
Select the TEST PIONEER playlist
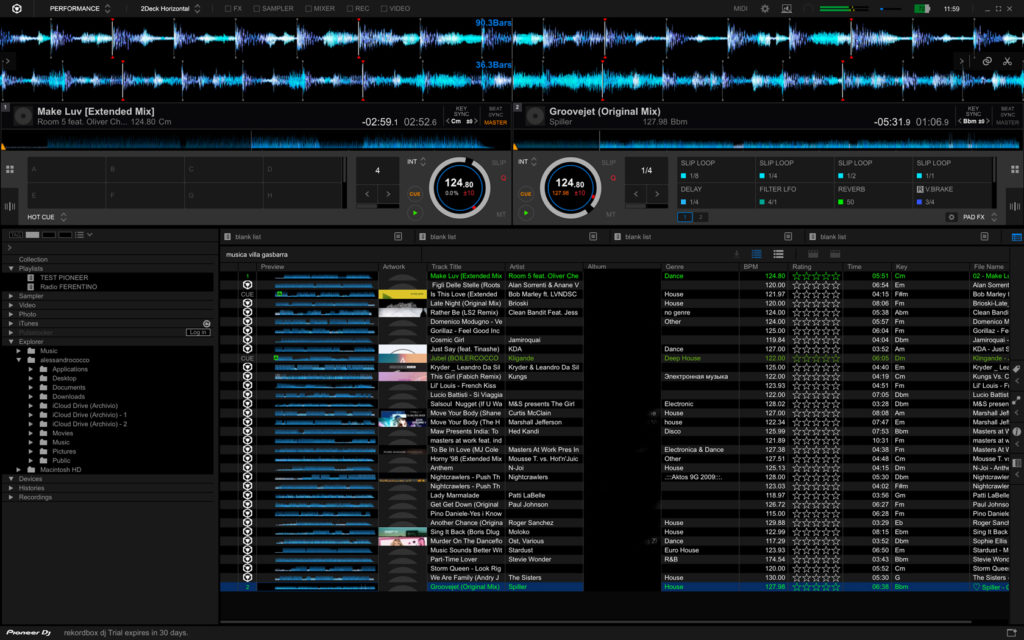tap(64, 277)
